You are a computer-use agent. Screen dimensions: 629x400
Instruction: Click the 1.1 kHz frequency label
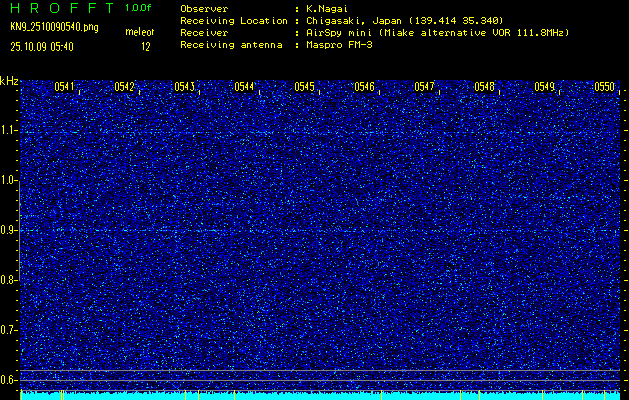9,130
